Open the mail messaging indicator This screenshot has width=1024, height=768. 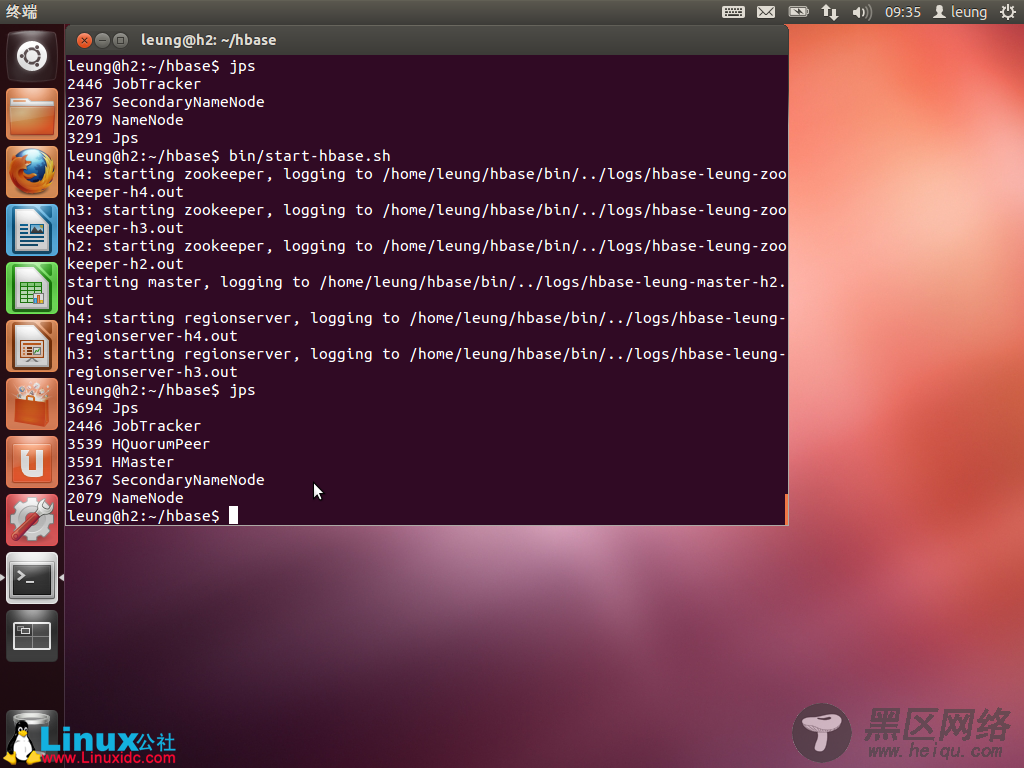coord(765,12)
